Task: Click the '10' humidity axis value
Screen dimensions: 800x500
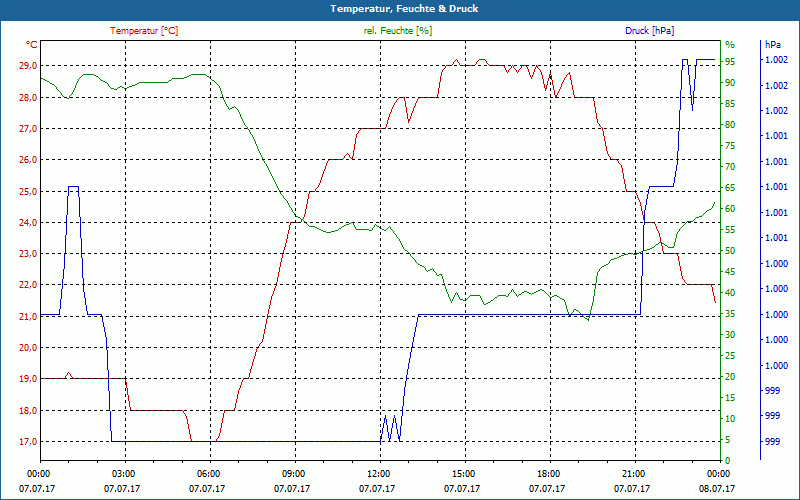Action: pos(730,419)
